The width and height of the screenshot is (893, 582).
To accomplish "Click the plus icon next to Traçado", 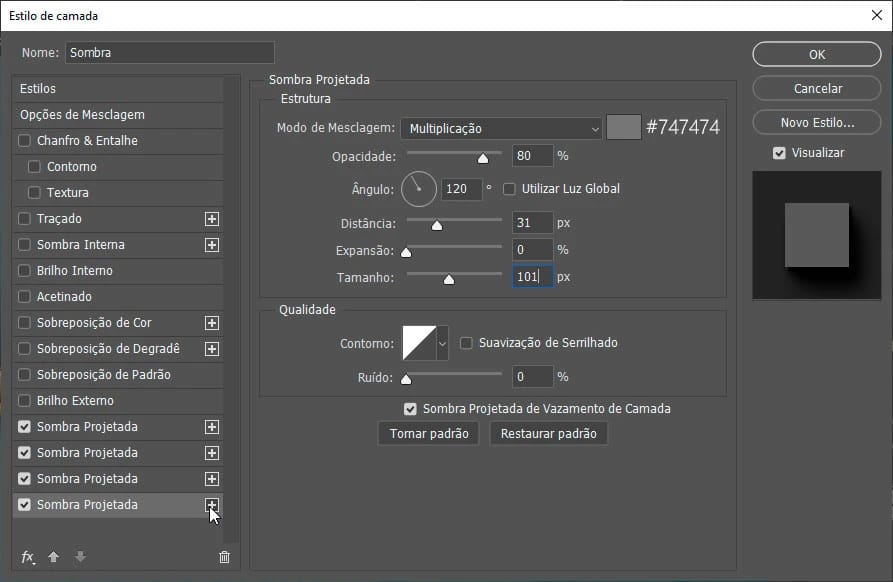I will point(211,218).
